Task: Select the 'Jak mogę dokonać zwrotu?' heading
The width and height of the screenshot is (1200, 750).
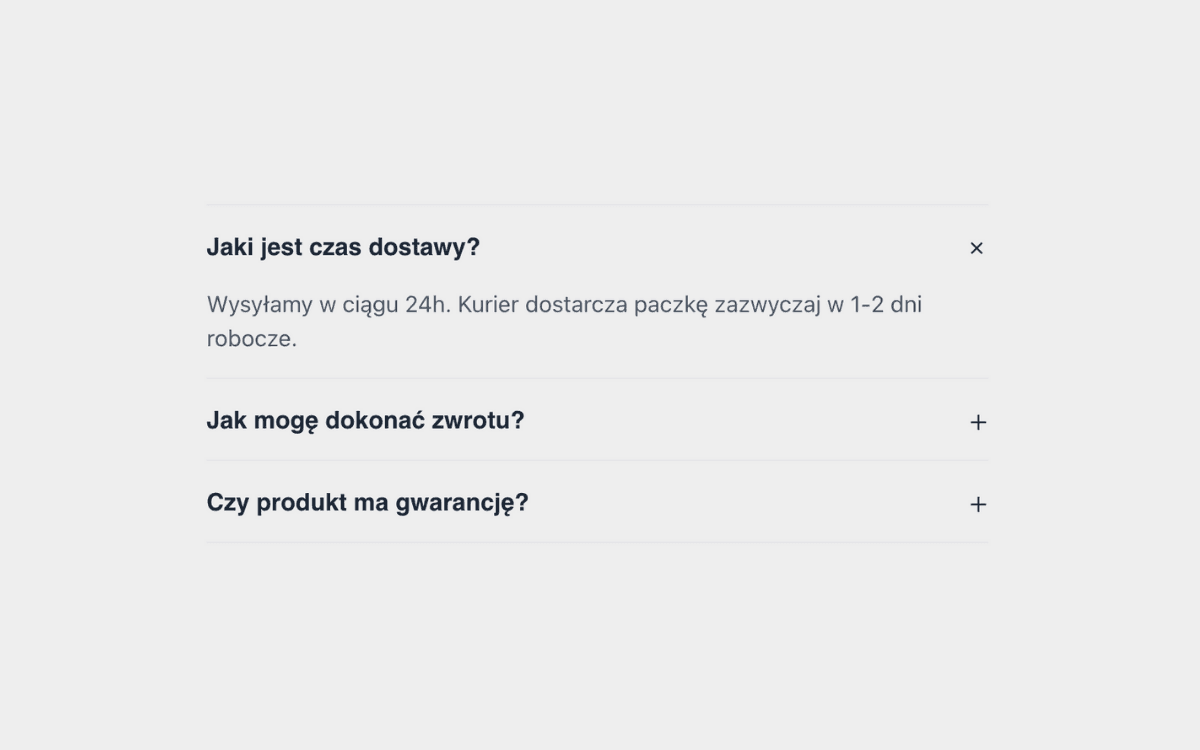Action: tap(365, 421)
